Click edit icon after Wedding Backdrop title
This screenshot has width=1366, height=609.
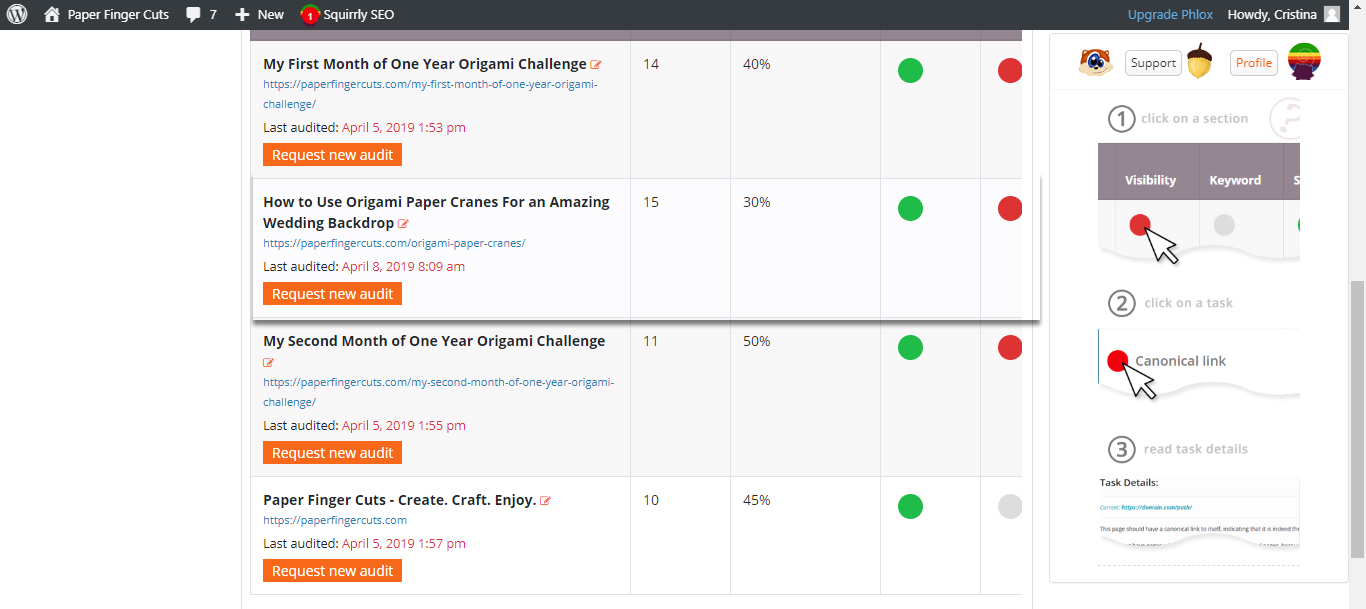pyautogui.click(x=404, y=224)
